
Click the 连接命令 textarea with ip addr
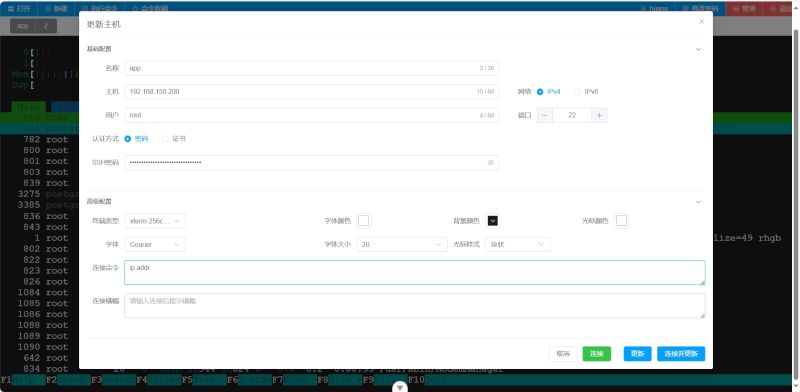point(415,273)
